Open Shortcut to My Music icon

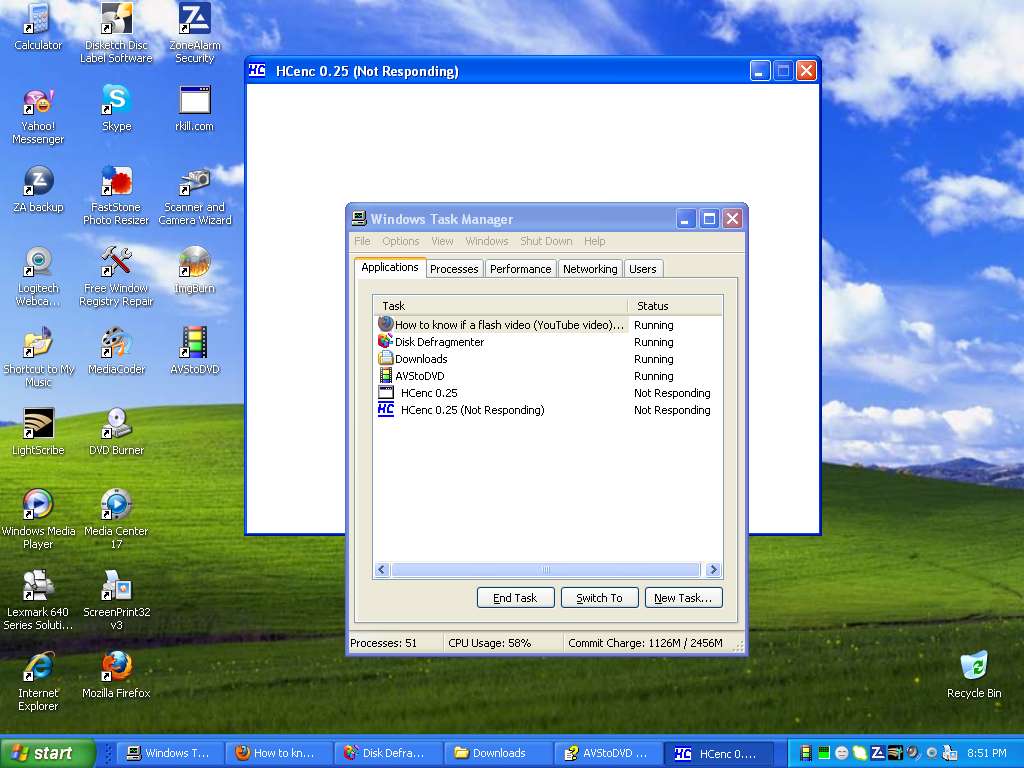(38, 358)
